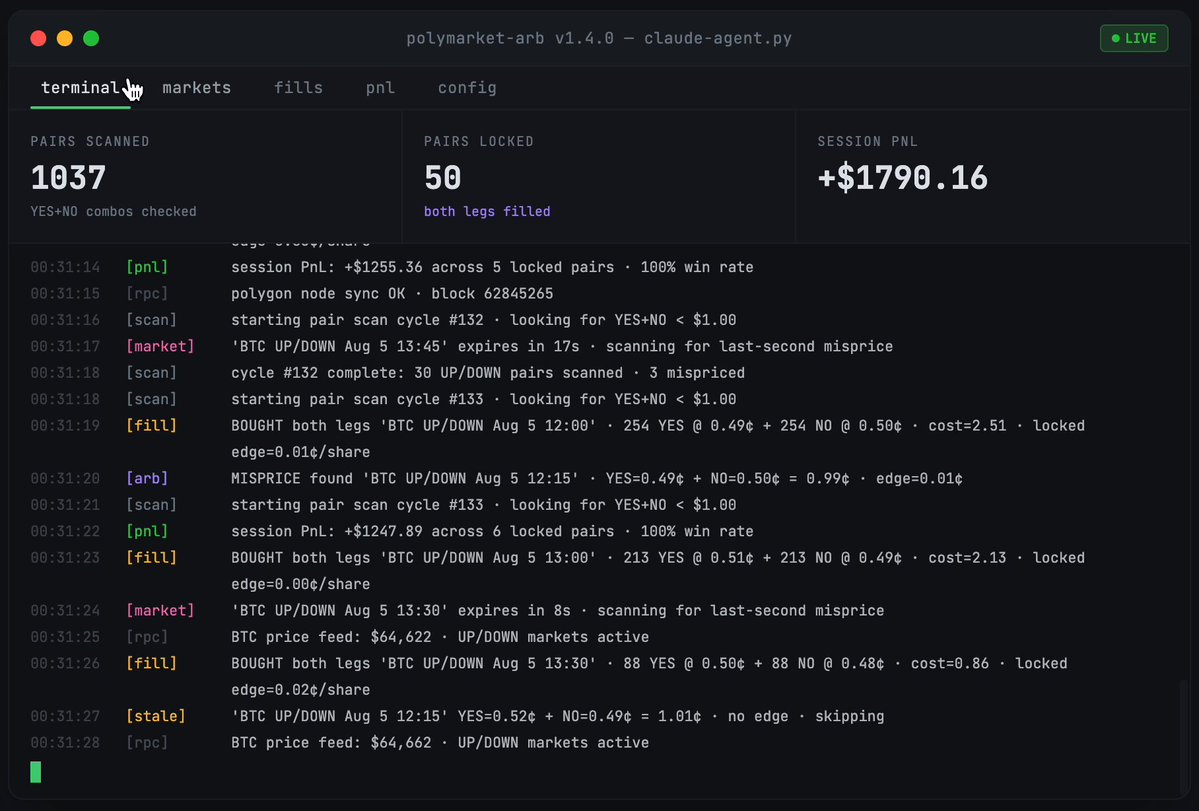Click the log pane vertical scrollbar
Viewport: 1199px width, 811px height.
pyautogui.click(x=1184, y=739)
